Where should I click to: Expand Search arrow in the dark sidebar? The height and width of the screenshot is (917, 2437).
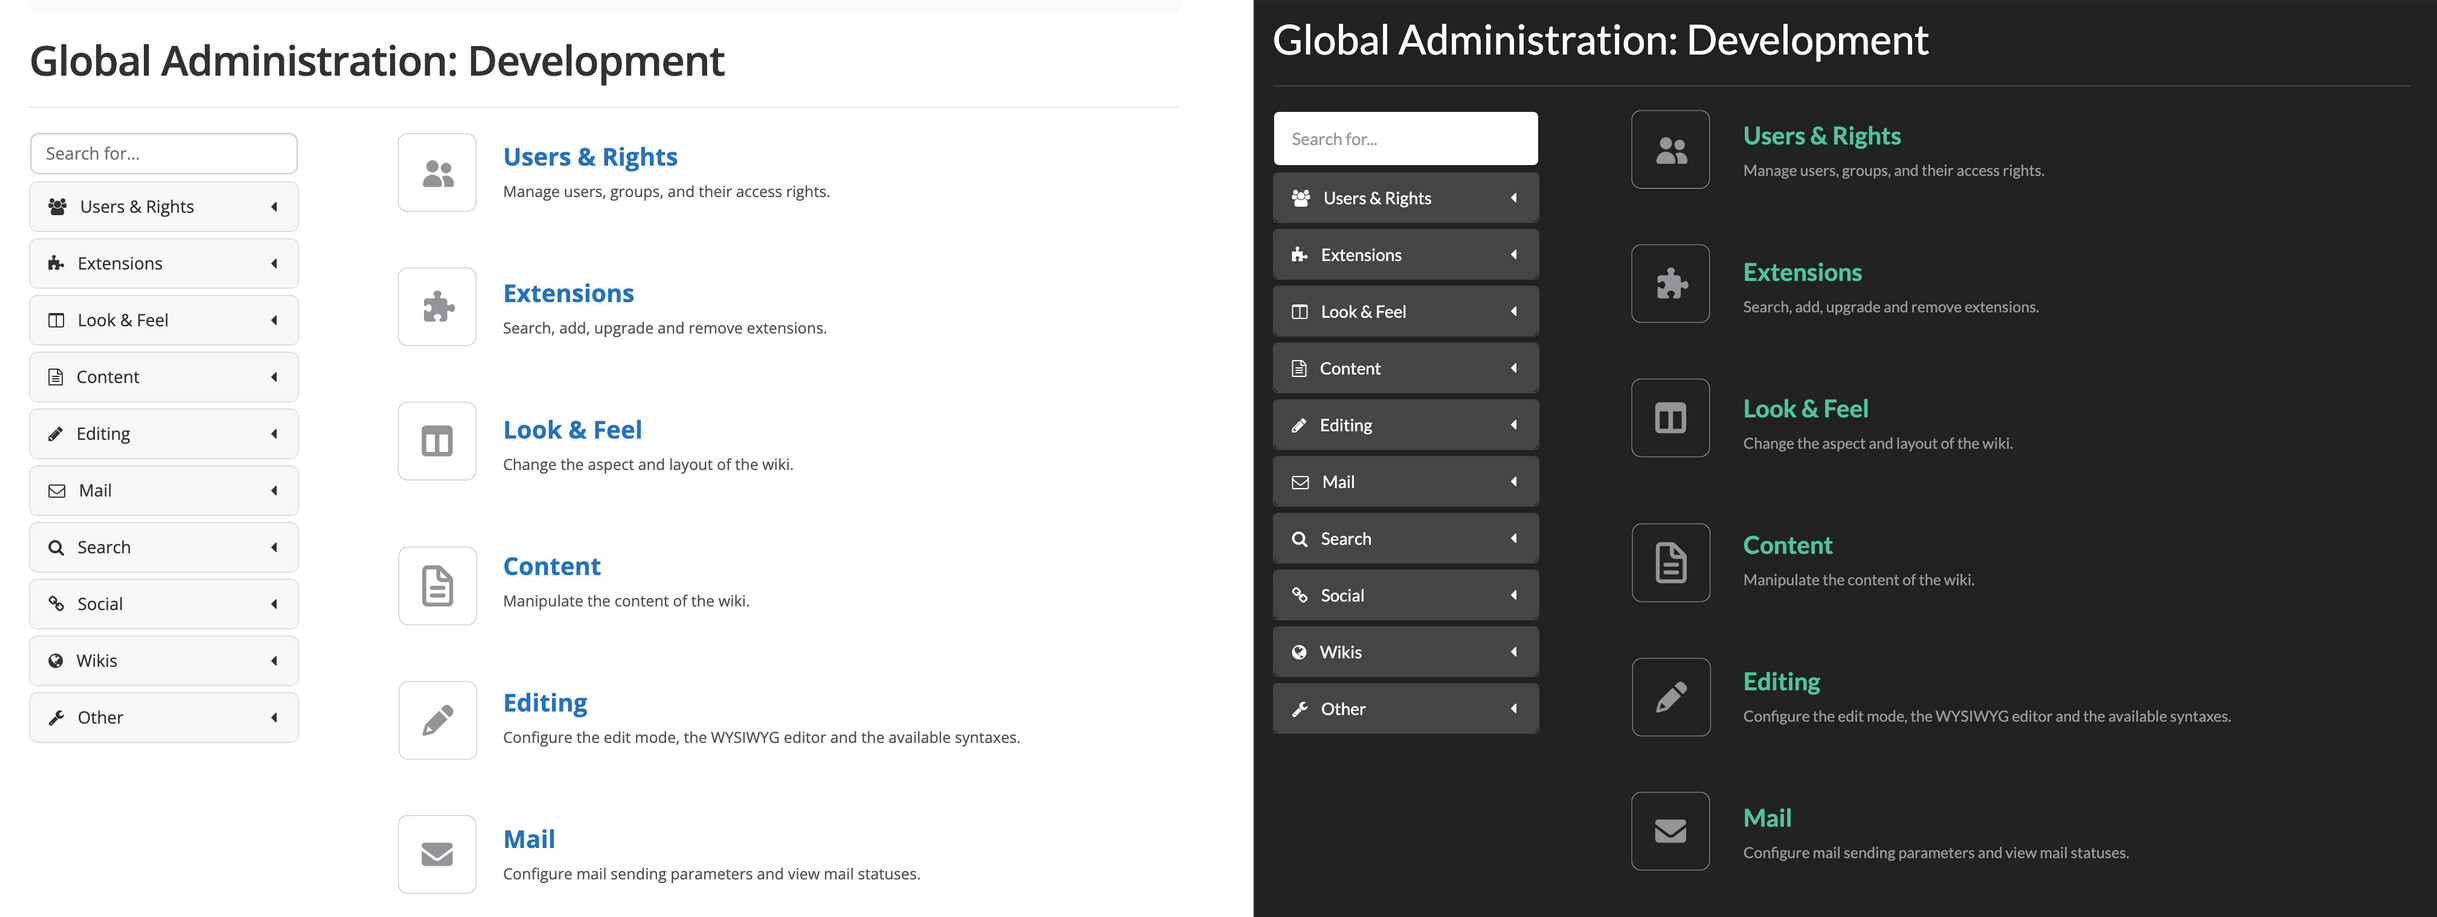click(1513, 539)
